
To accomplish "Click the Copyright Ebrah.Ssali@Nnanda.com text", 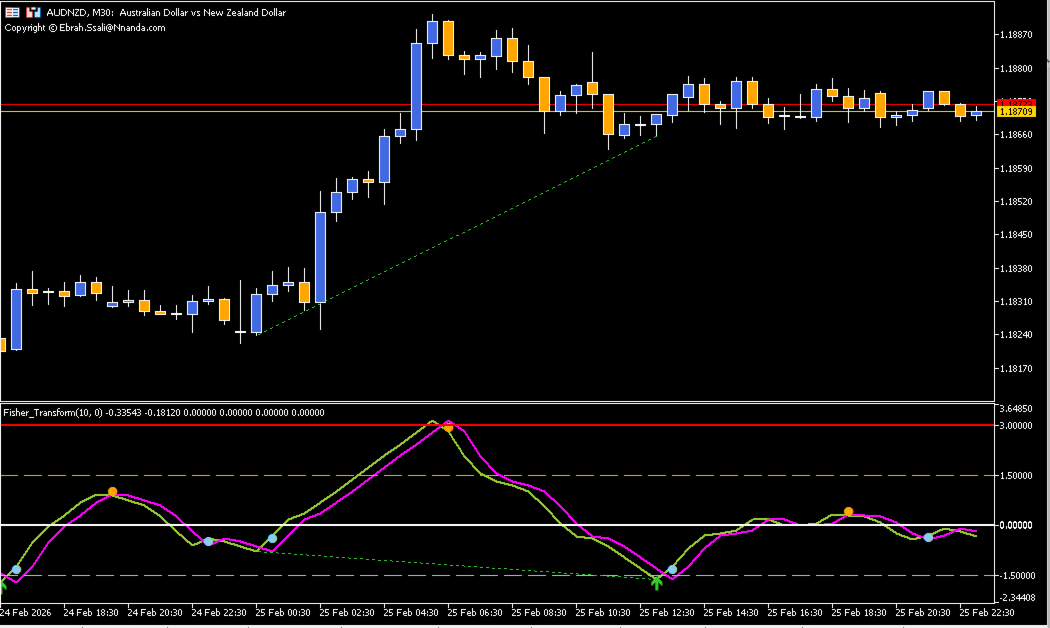I will click(85, 27).
